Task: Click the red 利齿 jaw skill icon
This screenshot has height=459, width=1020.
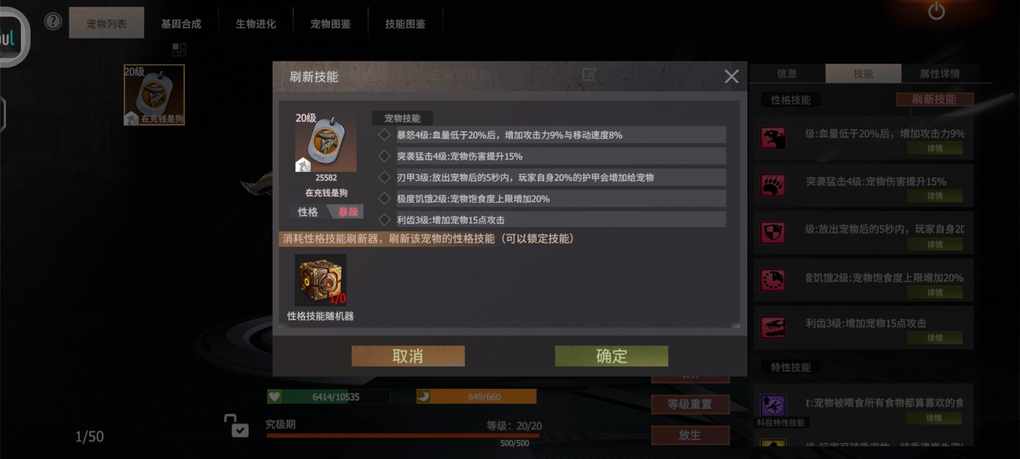Action: (773, 327)
